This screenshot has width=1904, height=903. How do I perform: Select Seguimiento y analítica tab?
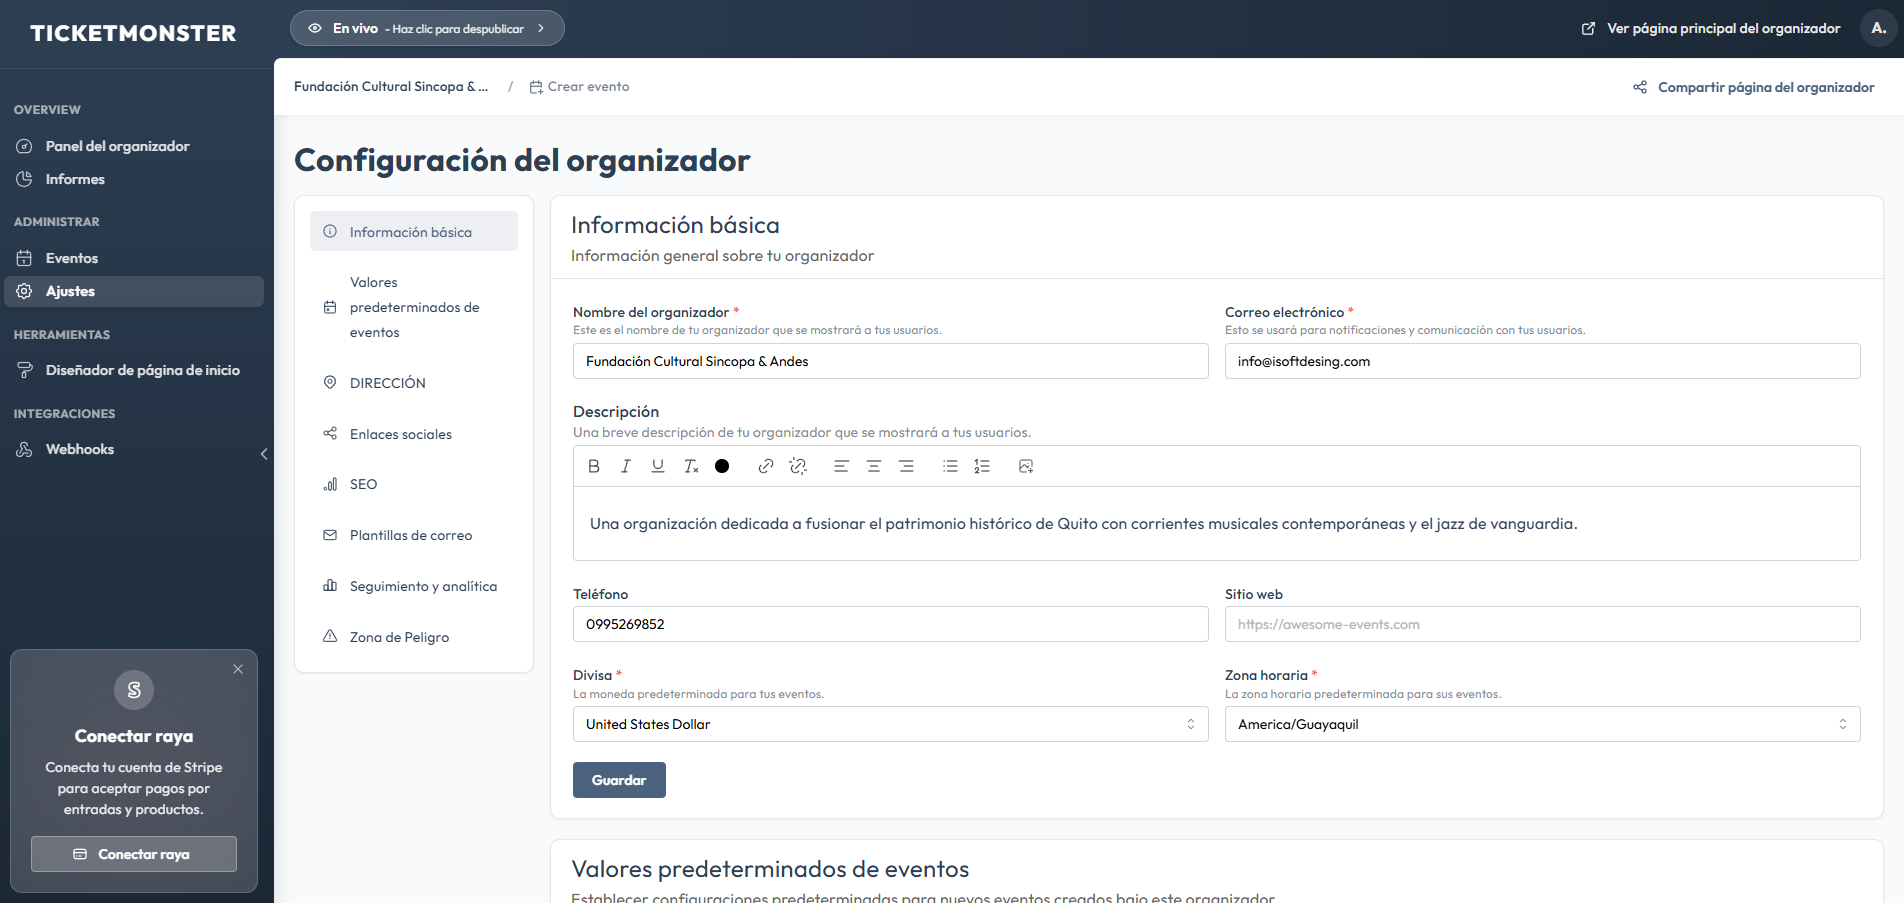414,586
